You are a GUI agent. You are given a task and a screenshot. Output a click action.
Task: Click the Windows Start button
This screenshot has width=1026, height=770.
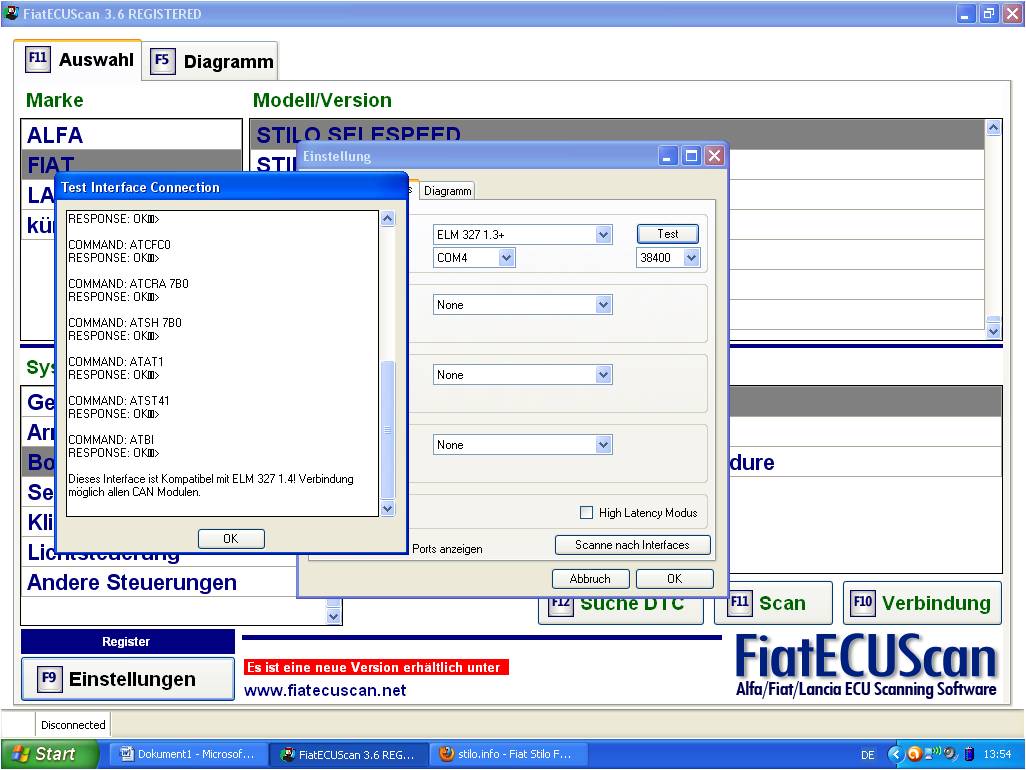coord(50,754)
